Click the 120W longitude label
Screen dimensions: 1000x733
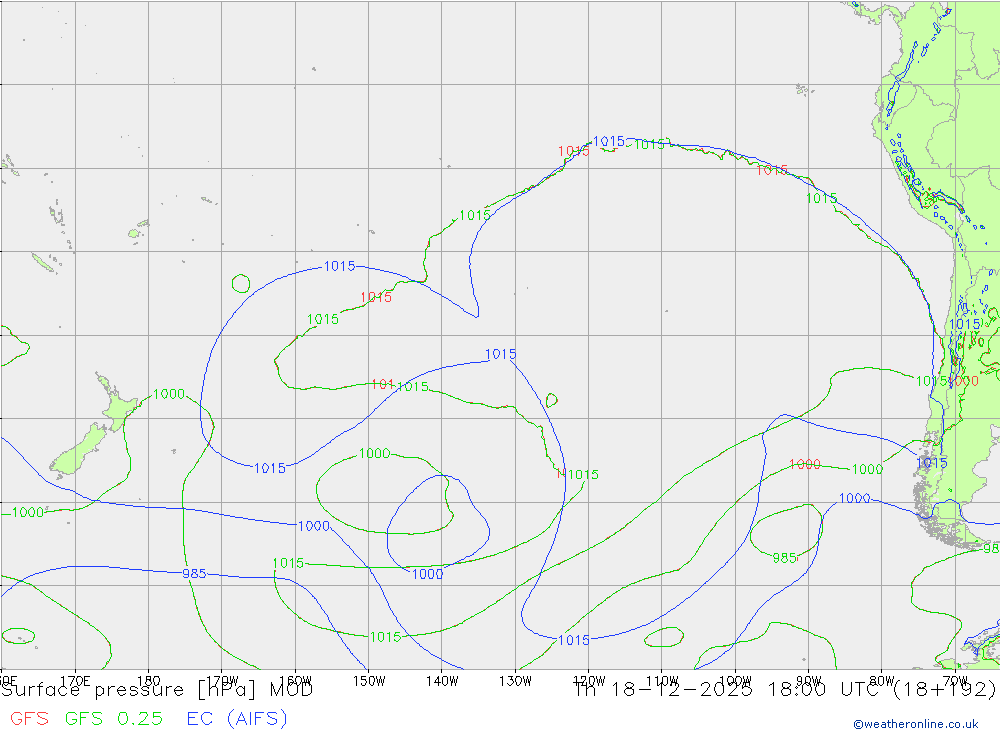(x=589, y=681)
